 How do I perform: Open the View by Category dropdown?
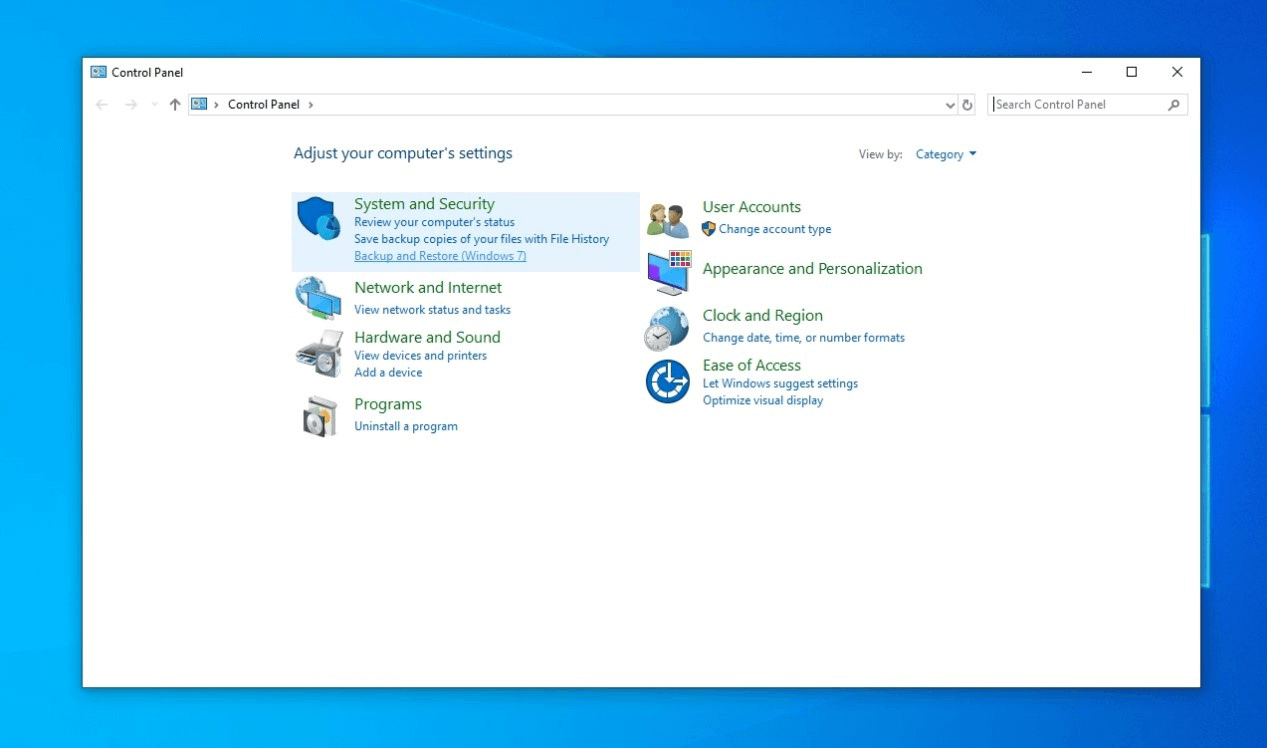(945, 154)
